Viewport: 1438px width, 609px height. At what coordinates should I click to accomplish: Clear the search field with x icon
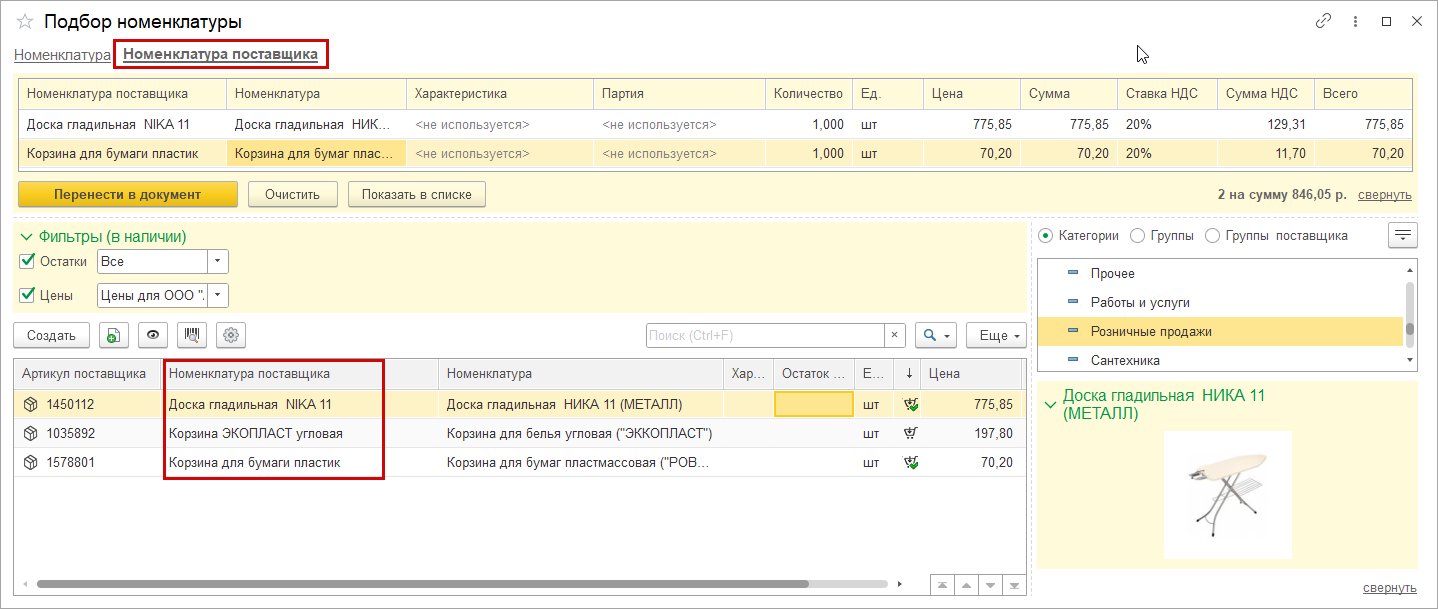pos(895,336)
